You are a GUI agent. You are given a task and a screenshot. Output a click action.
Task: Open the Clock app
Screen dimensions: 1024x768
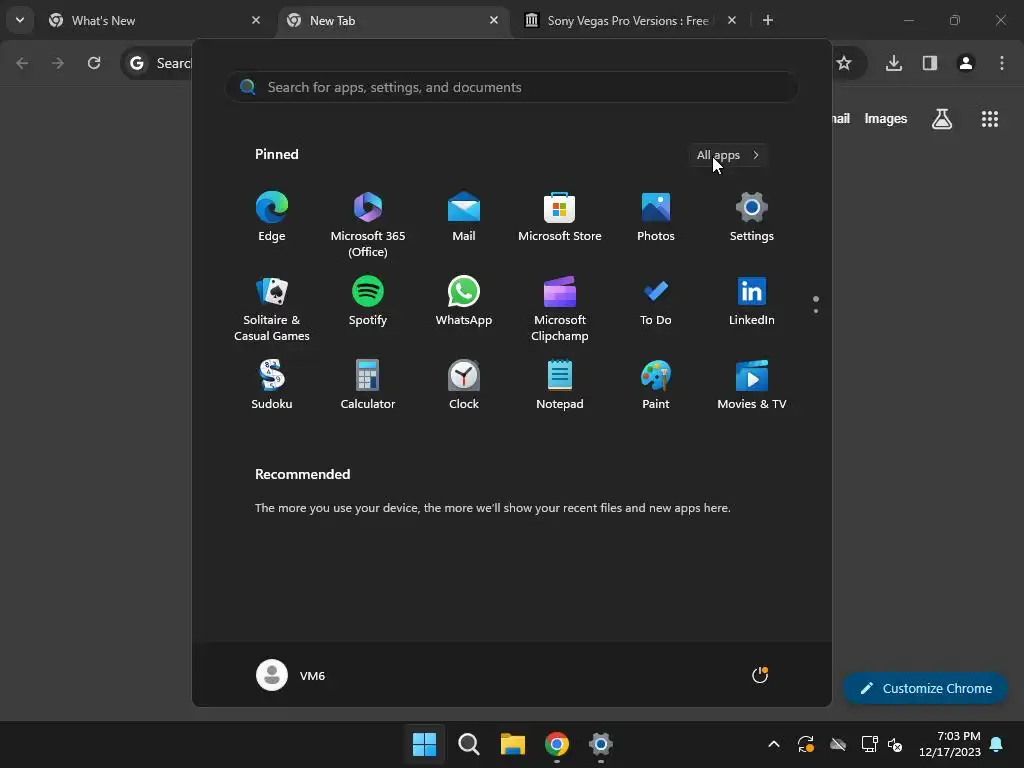pos(464,385)
